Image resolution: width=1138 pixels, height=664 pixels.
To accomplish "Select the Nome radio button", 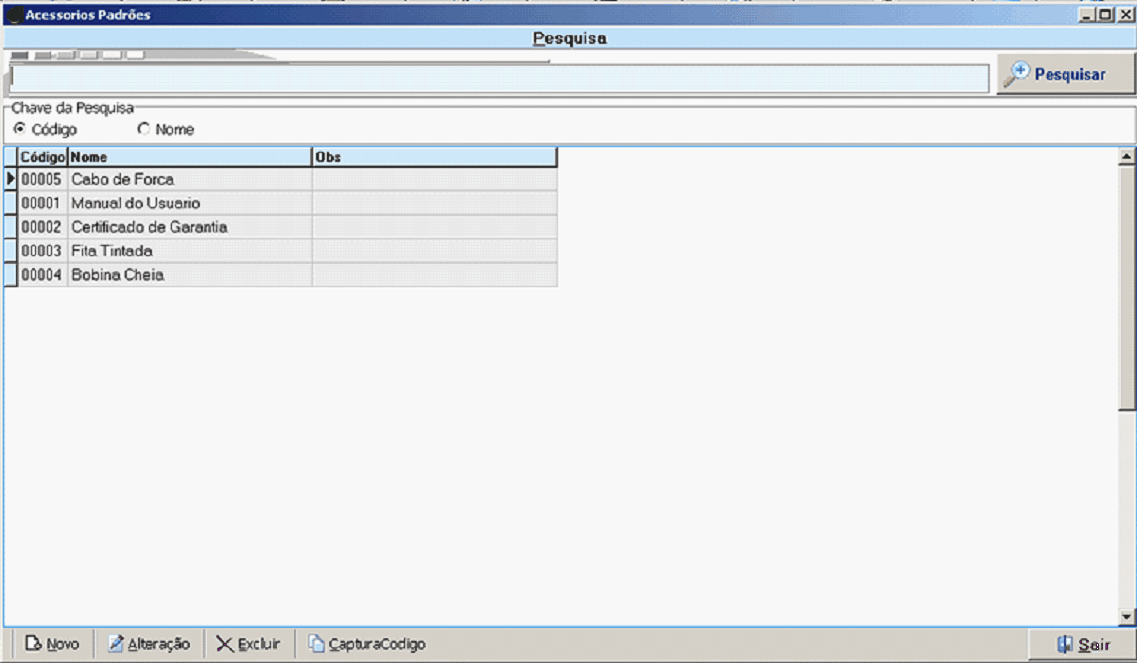I will [x=143, y=129].
